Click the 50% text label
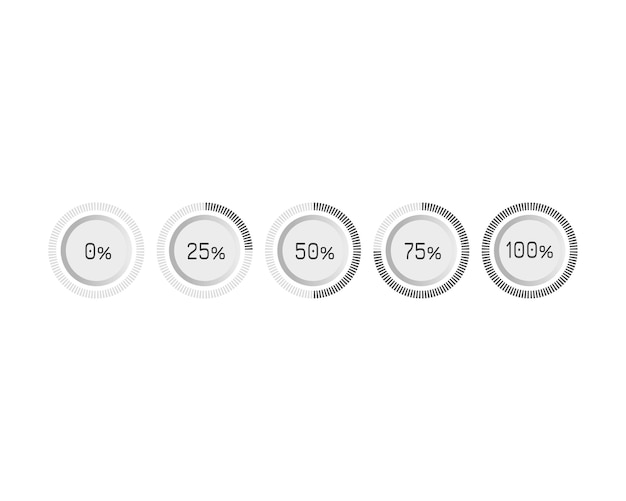Screen dimensions: 626x501 315,252
